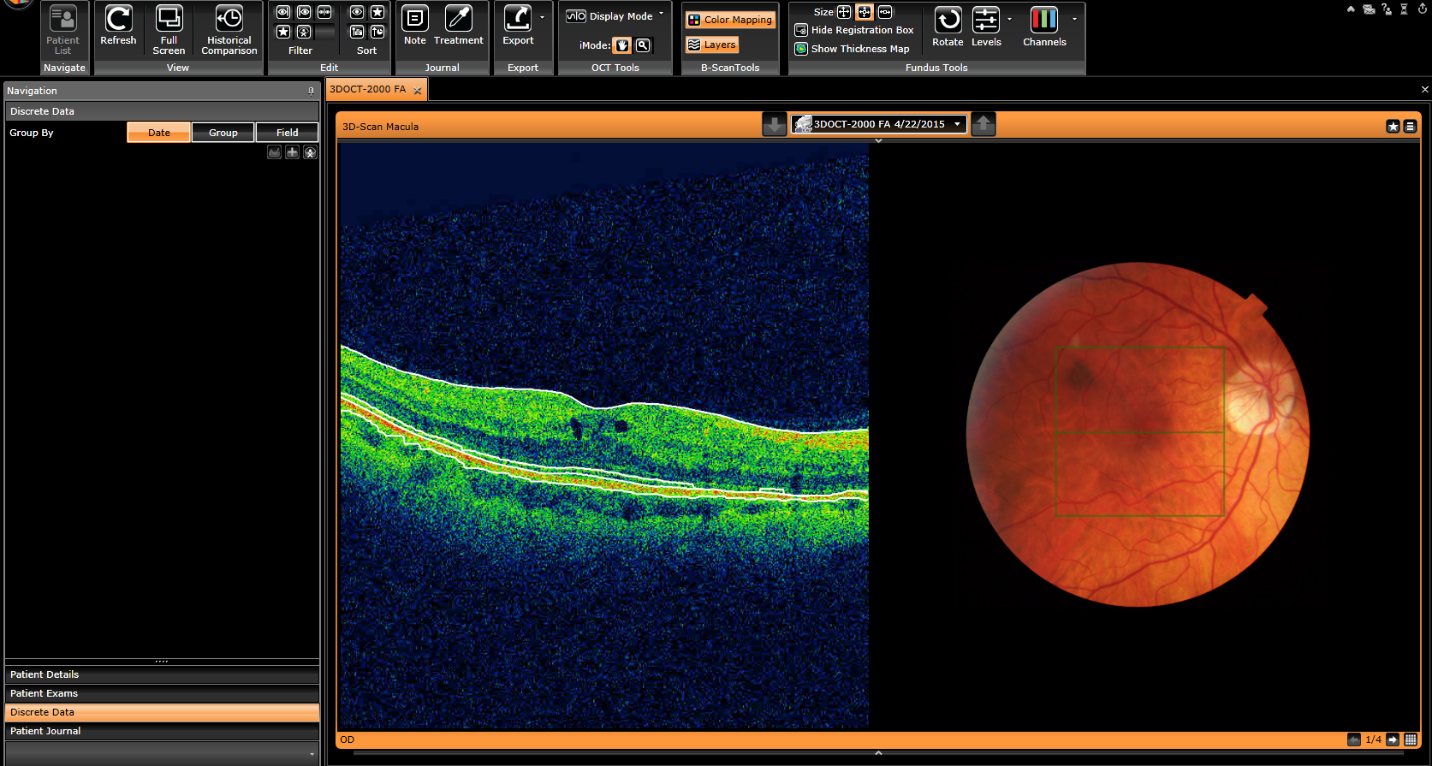Open Historical Comparison tool
The height and width of the screenshot is (766, 1432).
coord(229,20)
